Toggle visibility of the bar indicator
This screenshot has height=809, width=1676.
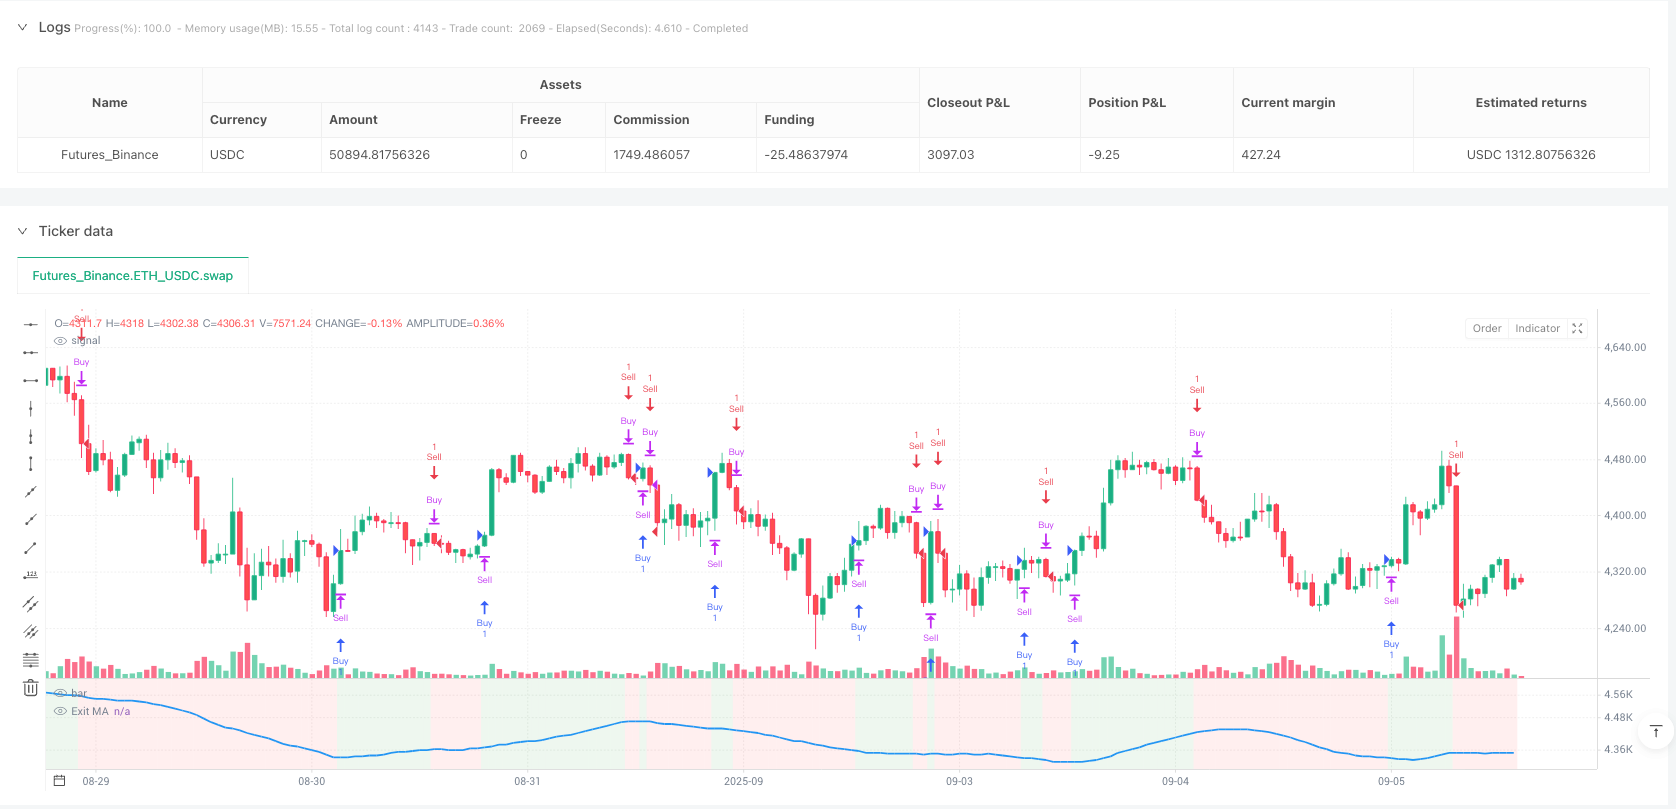click(x=60, y=693)
